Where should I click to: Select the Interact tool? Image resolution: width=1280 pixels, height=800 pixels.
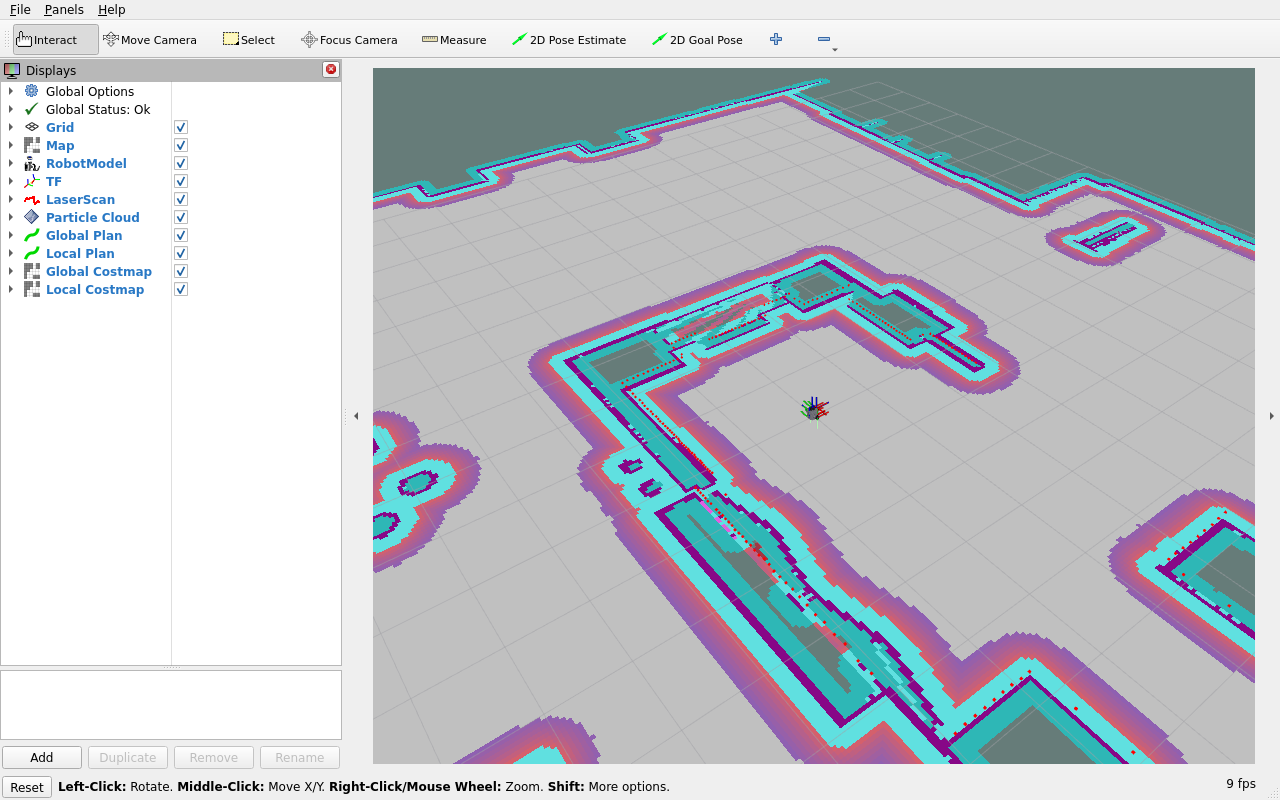pos(55,40)
